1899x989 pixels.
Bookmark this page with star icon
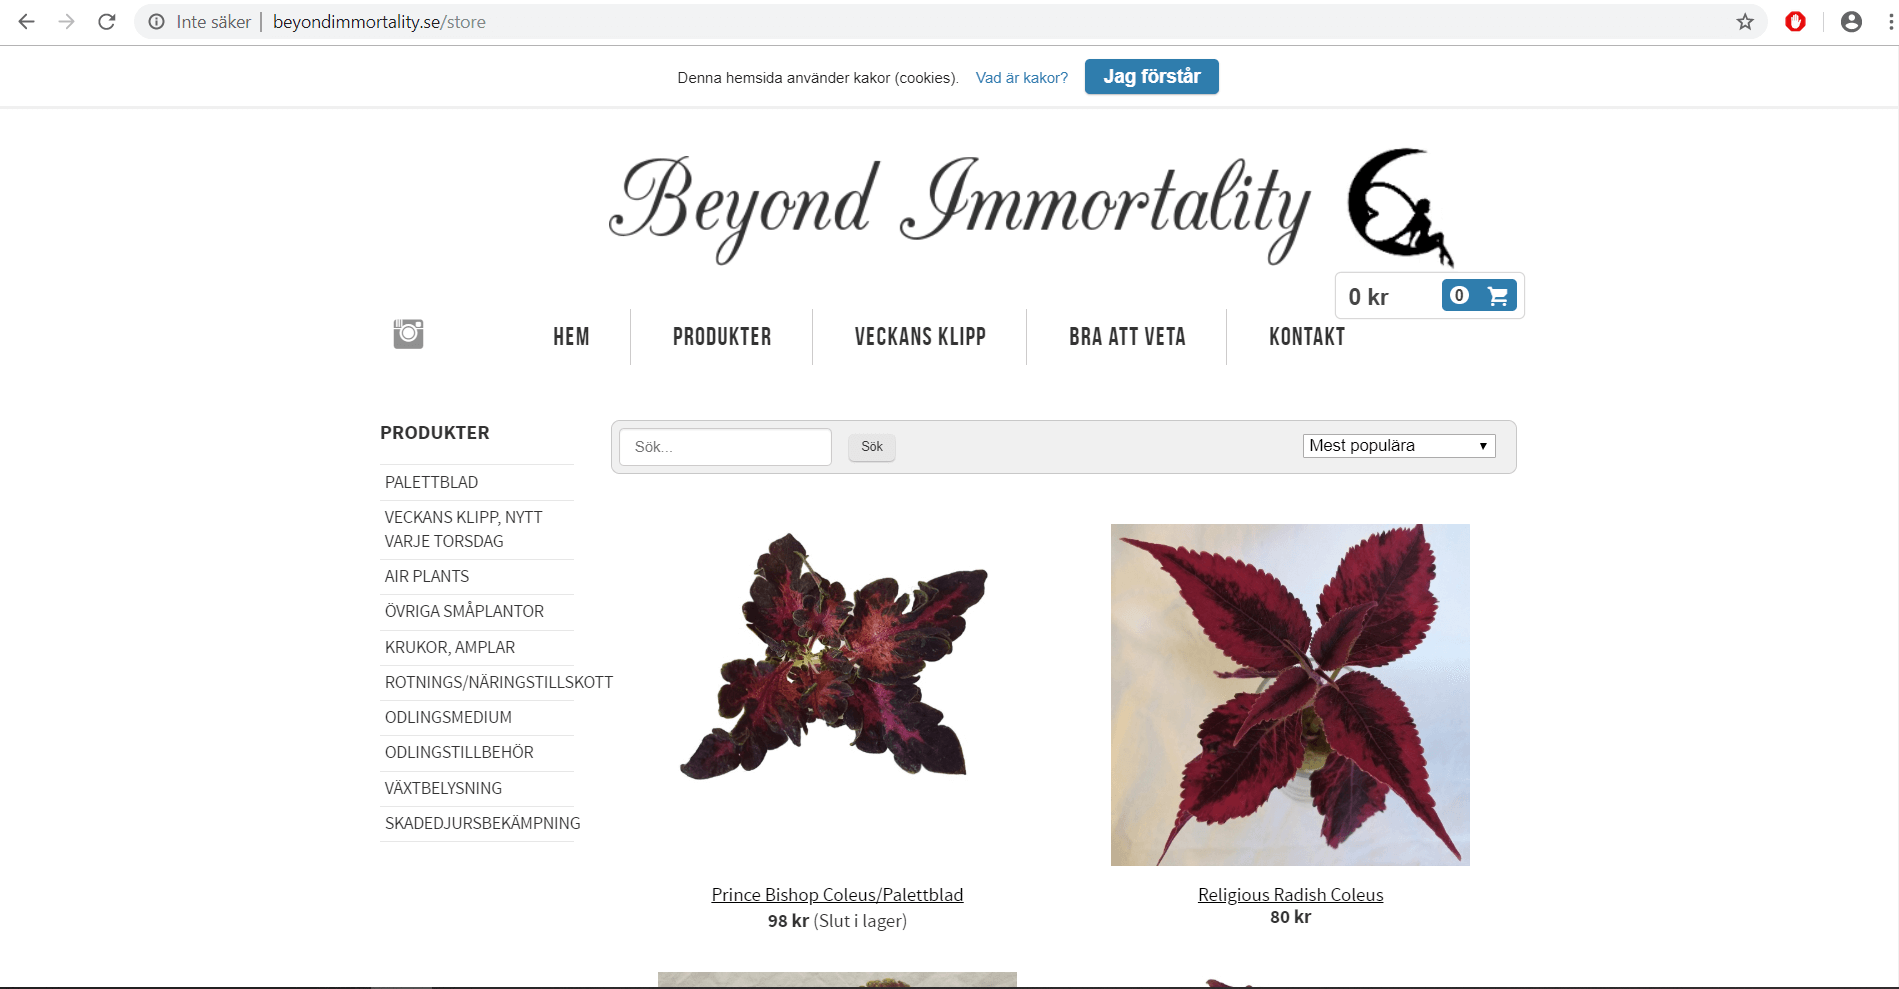tap(1745, 22)
